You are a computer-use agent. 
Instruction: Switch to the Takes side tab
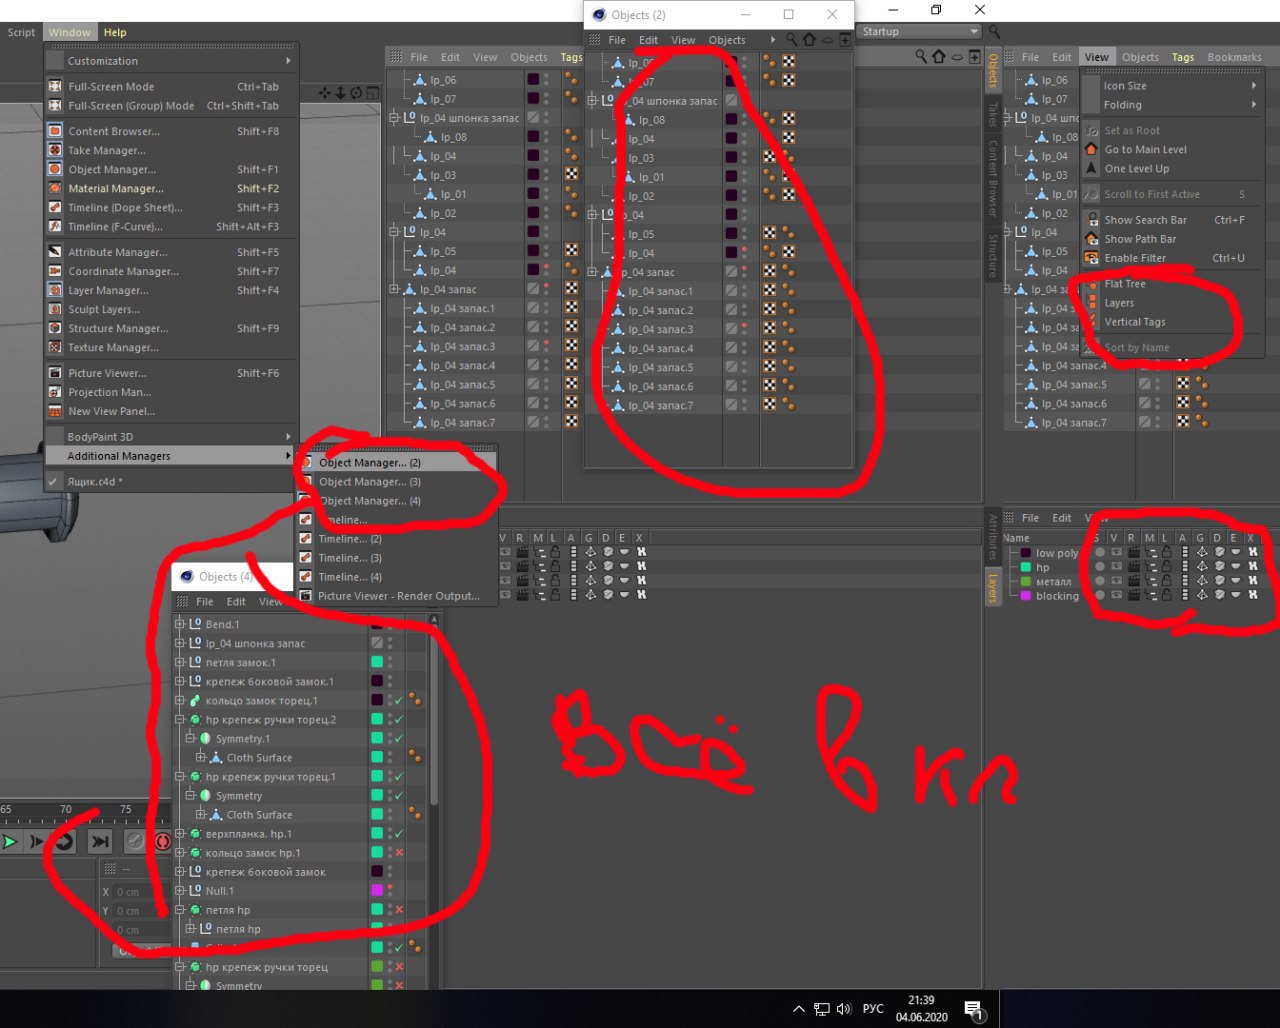(992, 113)
